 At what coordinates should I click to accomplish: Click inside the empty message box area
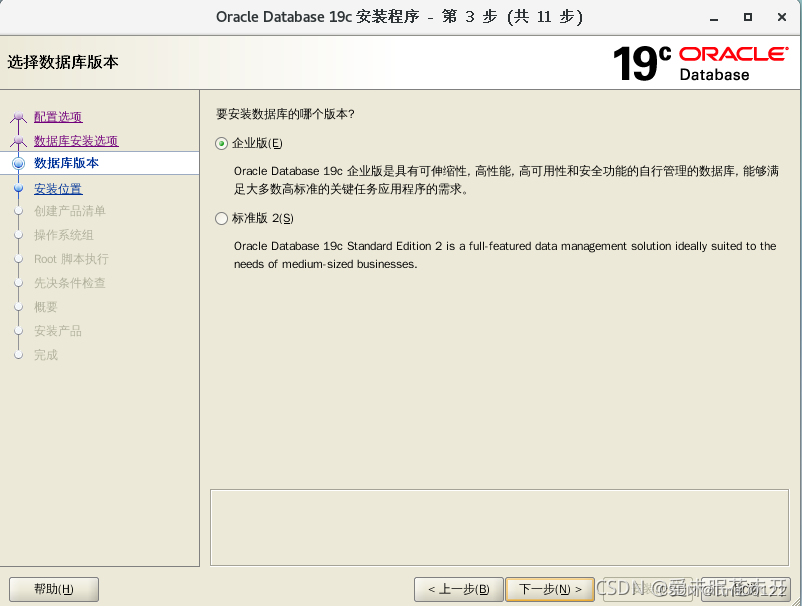pos(499,527)
